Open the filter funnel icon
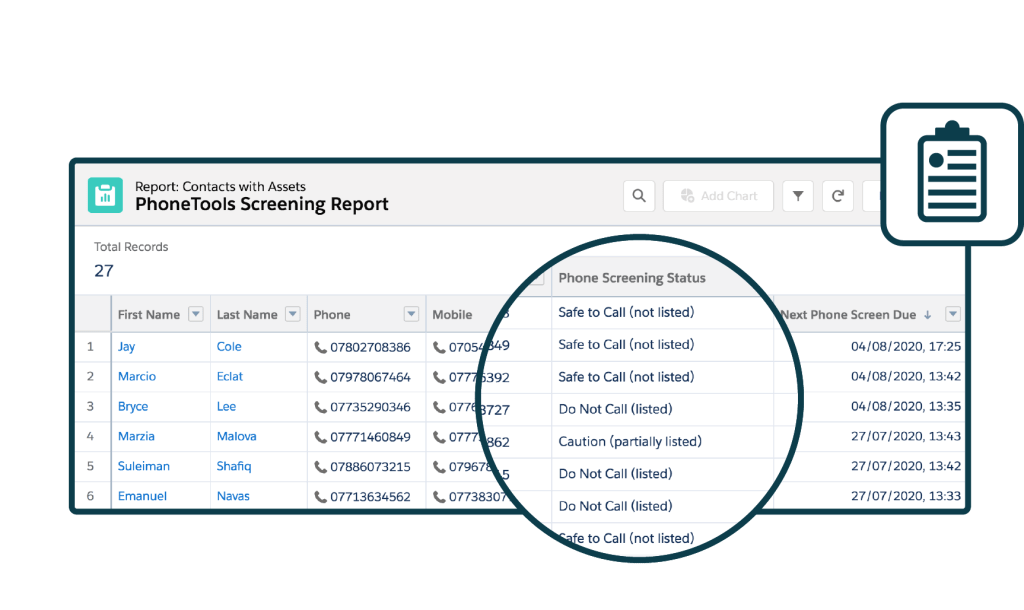This screenshot has width=1024, height=610. click(x=798, y=196)
